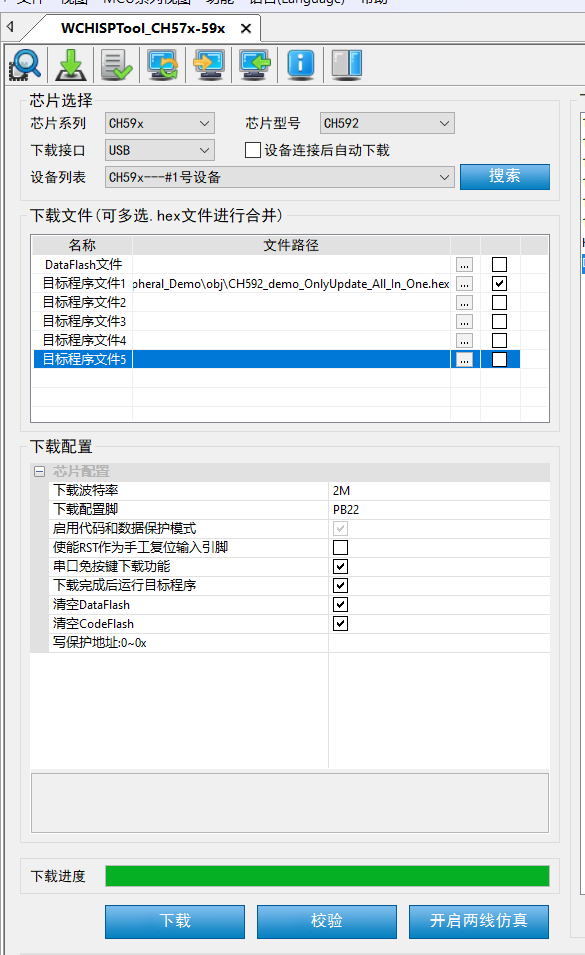
Task: Enable 使能RST作为手工复位输入引脚 checkbox
Action: click(x=340, y=548)
